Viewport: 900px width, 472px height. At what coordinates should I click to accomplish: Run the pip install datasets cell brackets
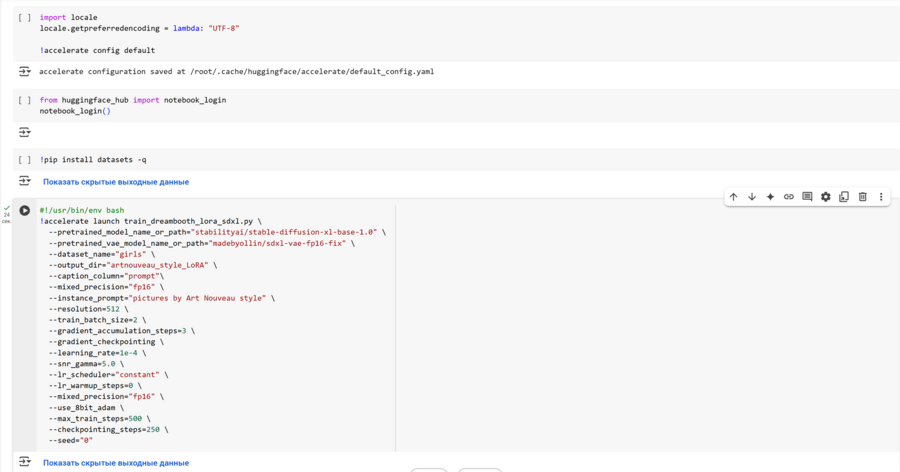[x=25, y=159]
